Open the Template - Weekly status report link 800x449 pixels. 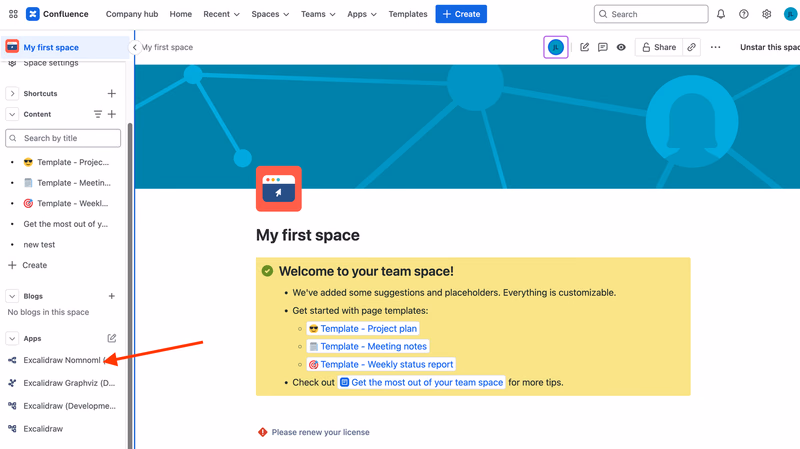point(381,364)
